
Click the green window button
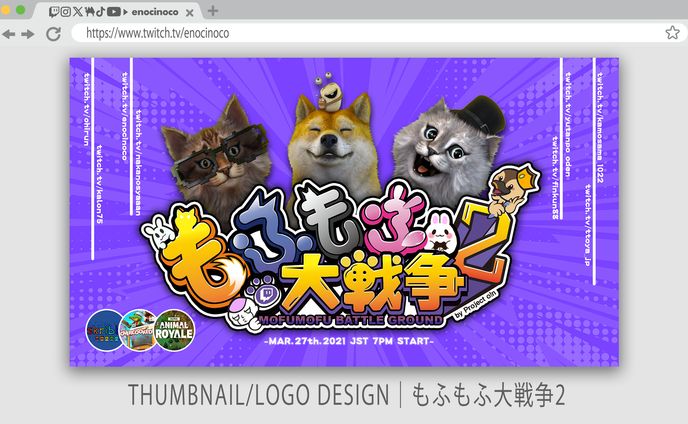[21, 10]
